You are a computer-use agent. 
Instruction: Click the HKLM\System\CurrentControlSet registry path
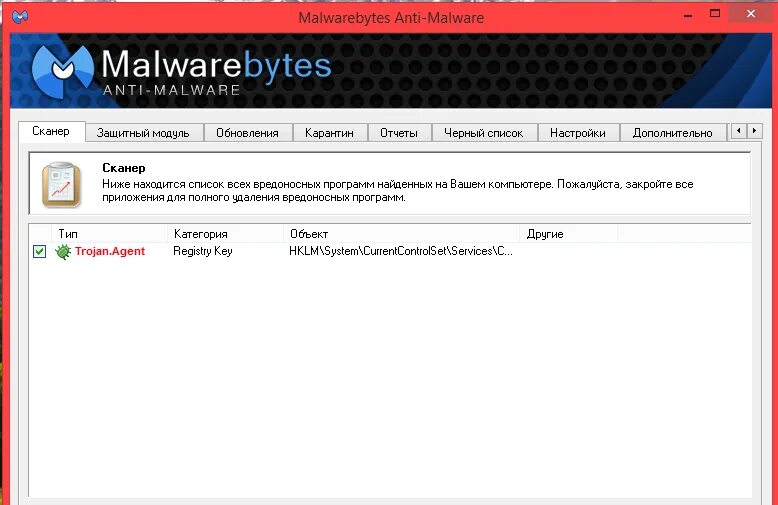[x=401, y=251]
